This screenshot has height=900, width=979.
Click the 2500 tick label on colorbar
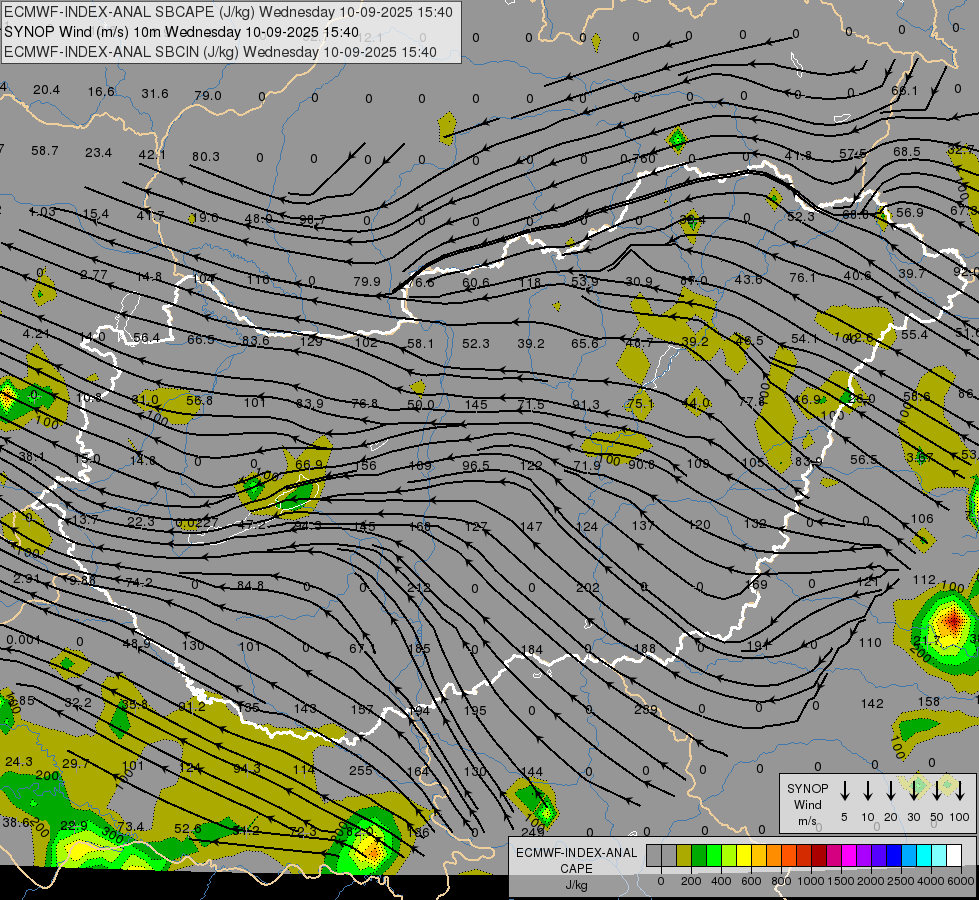[x=901, y=881]
